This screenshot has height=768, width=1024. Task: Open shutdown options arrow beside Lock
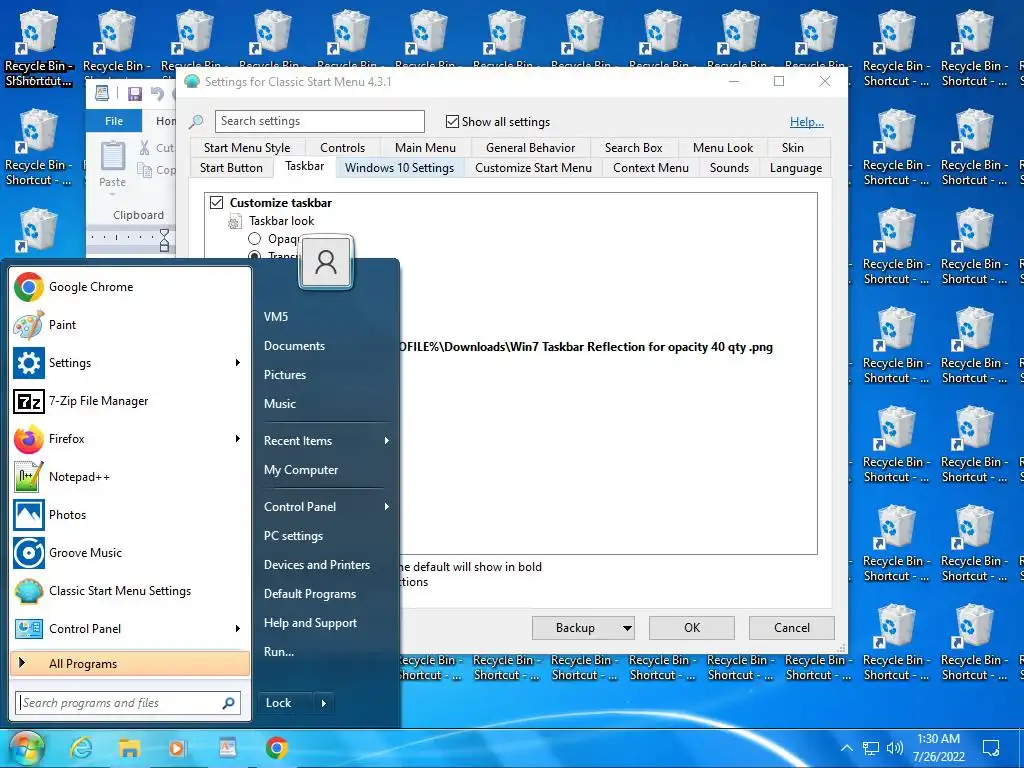[x=323, y=703]
